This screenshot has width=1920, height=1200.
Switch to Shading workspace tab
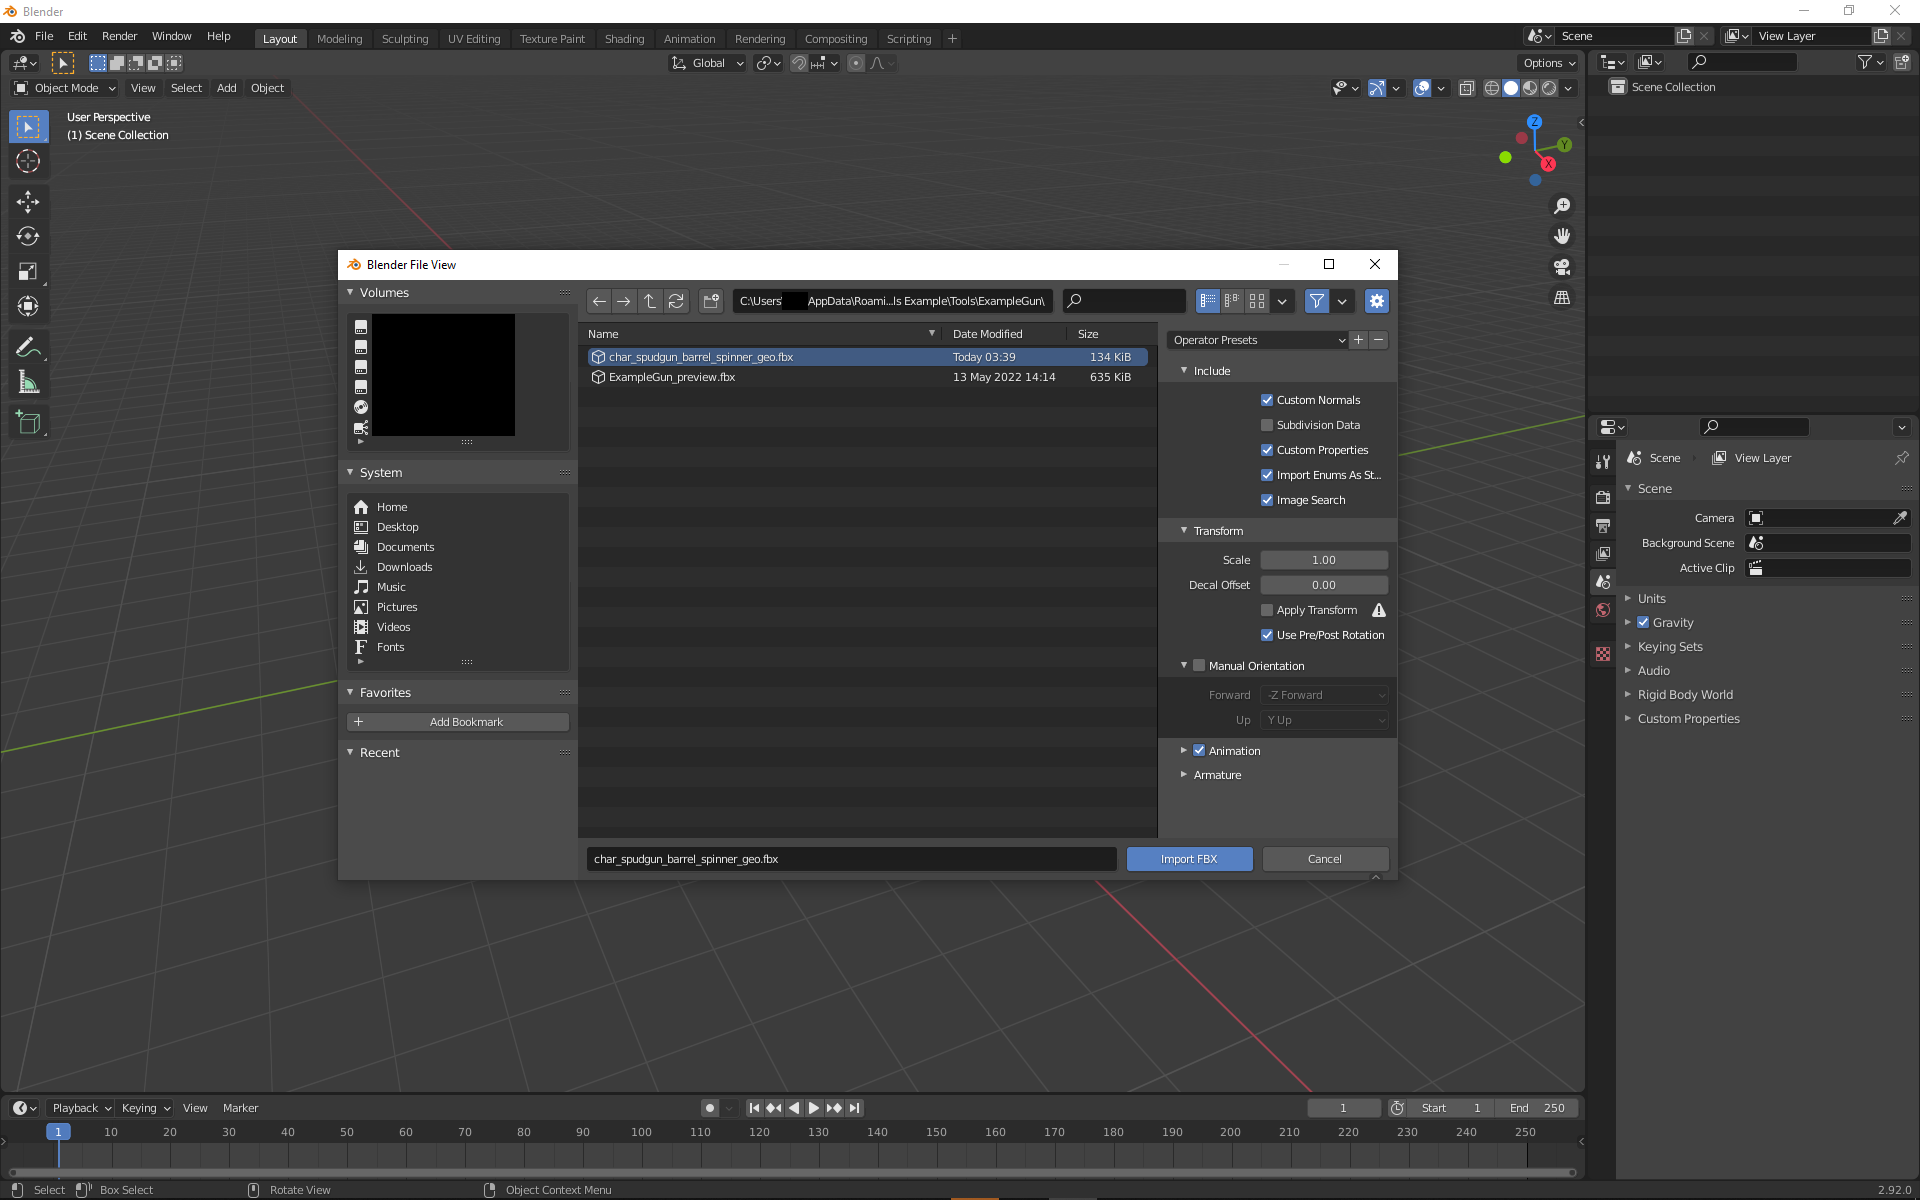[624, 39]
